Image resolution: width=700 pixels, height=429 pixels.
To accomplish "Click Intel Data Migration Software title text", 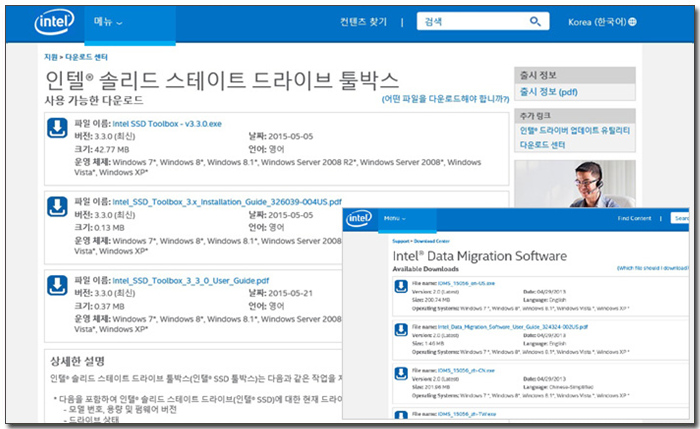I will tap(479, 256).
